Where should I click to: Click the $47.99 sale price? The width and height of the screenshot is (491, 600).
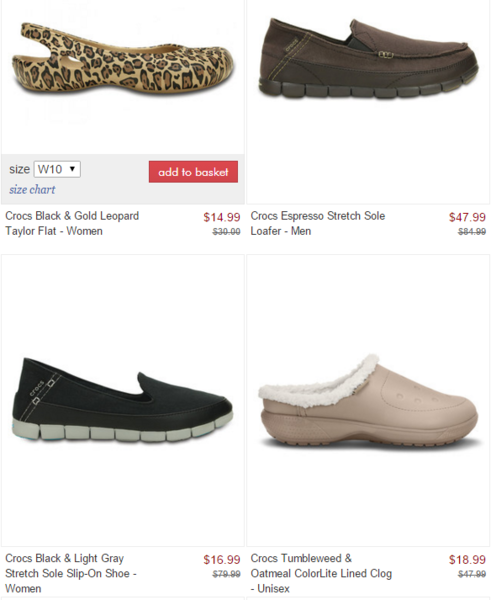467,217
